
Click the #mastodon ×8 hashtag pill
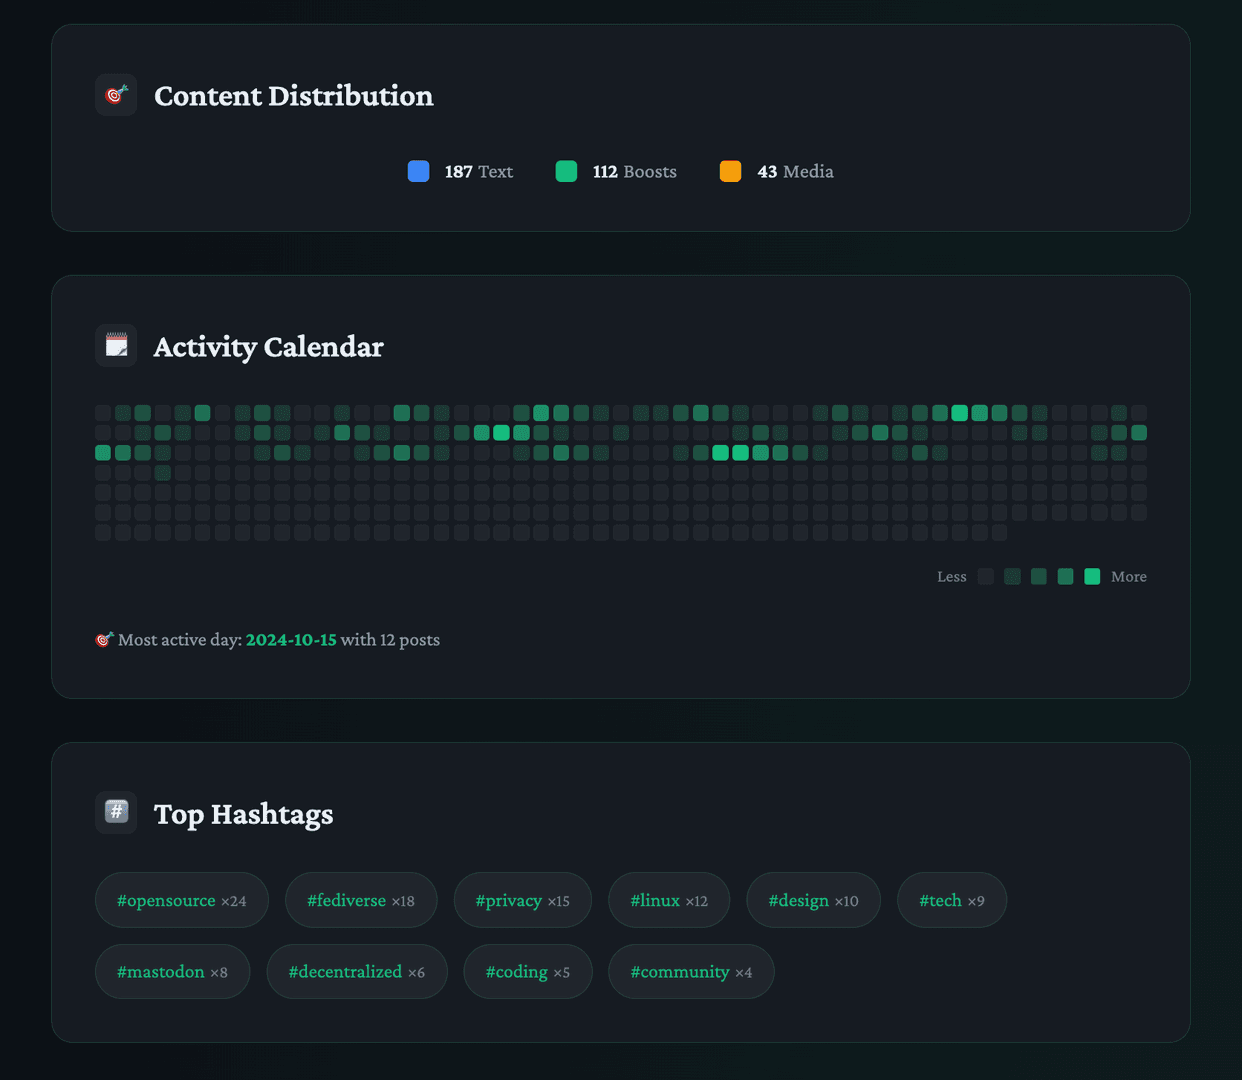coord(172,972)
